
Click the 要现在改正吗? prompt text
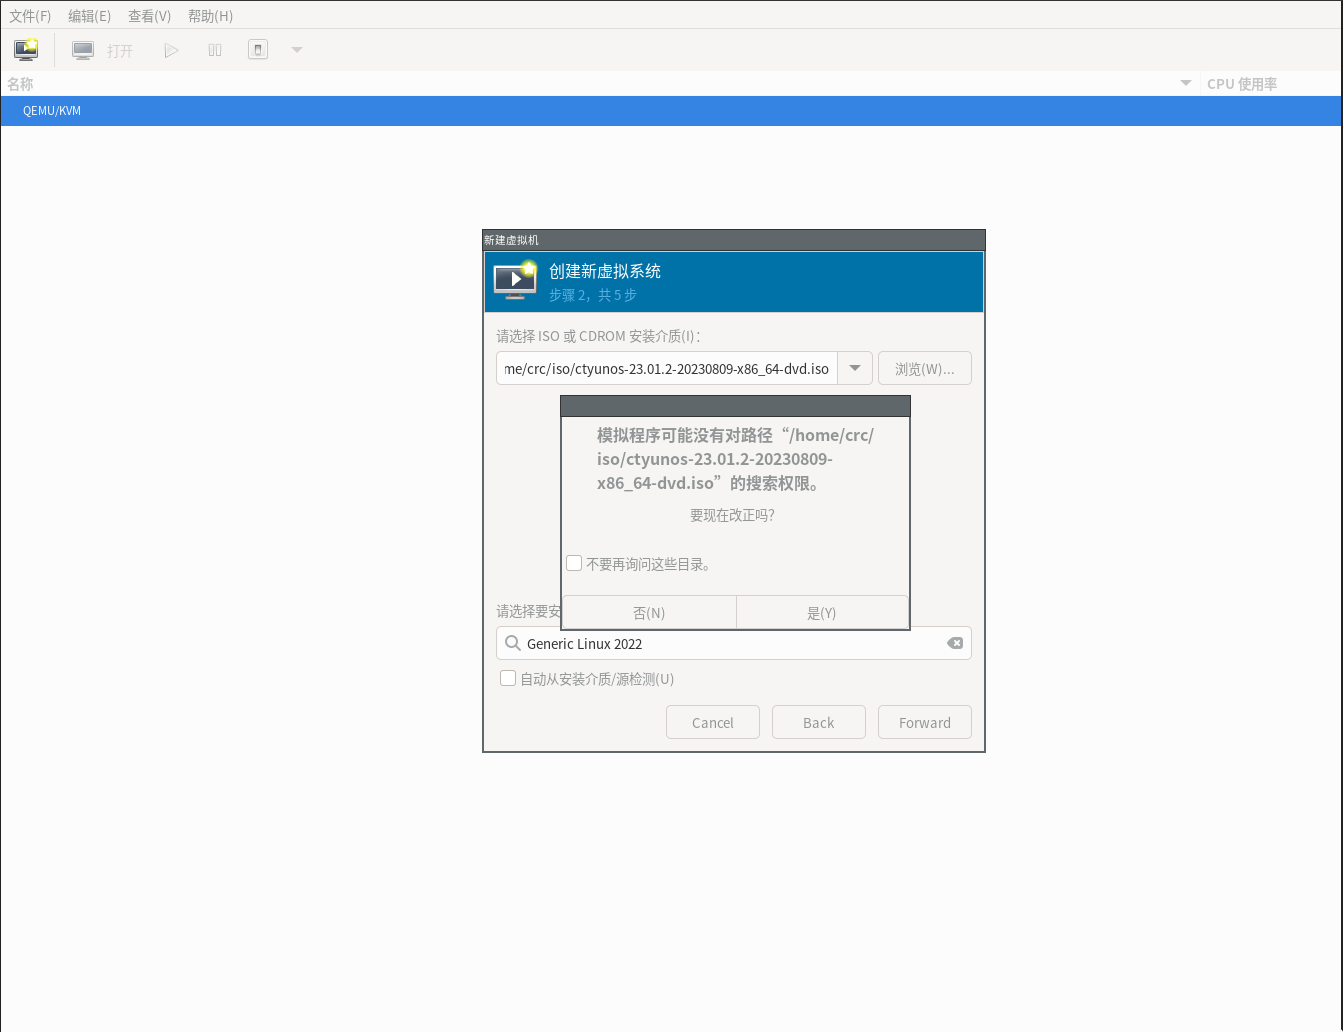[732, 515]
